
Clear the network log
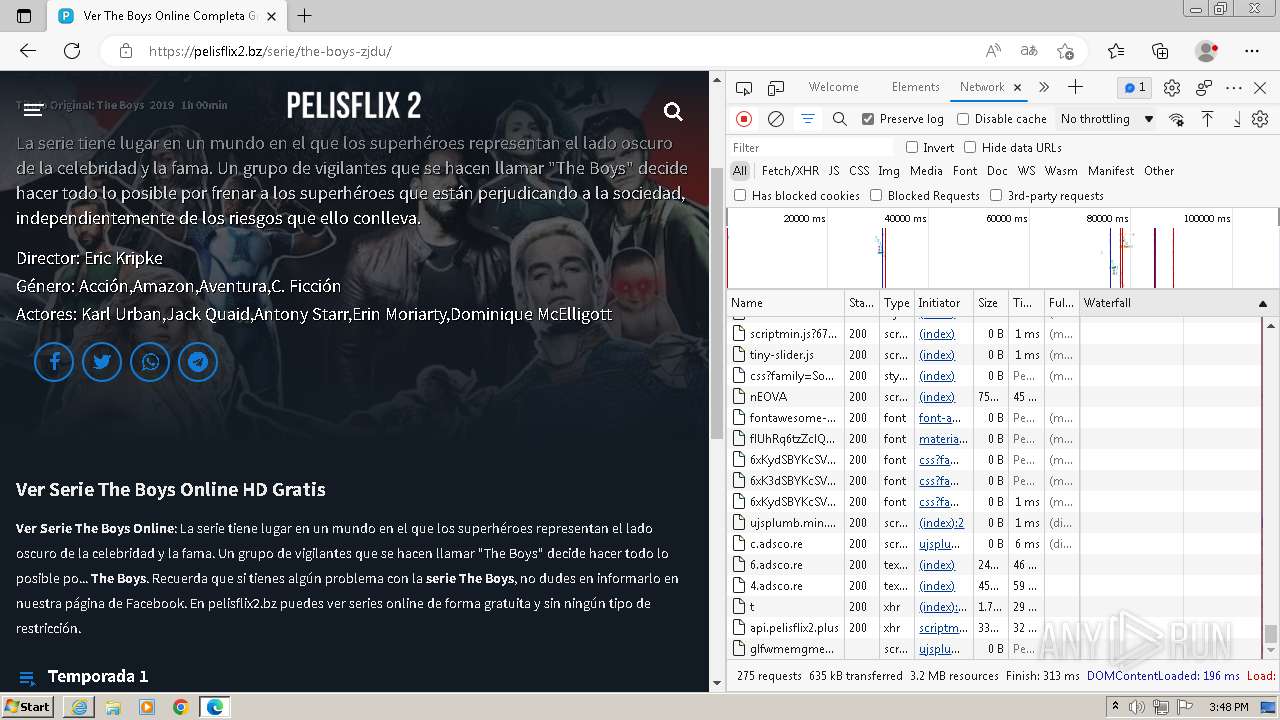point(776,119)
